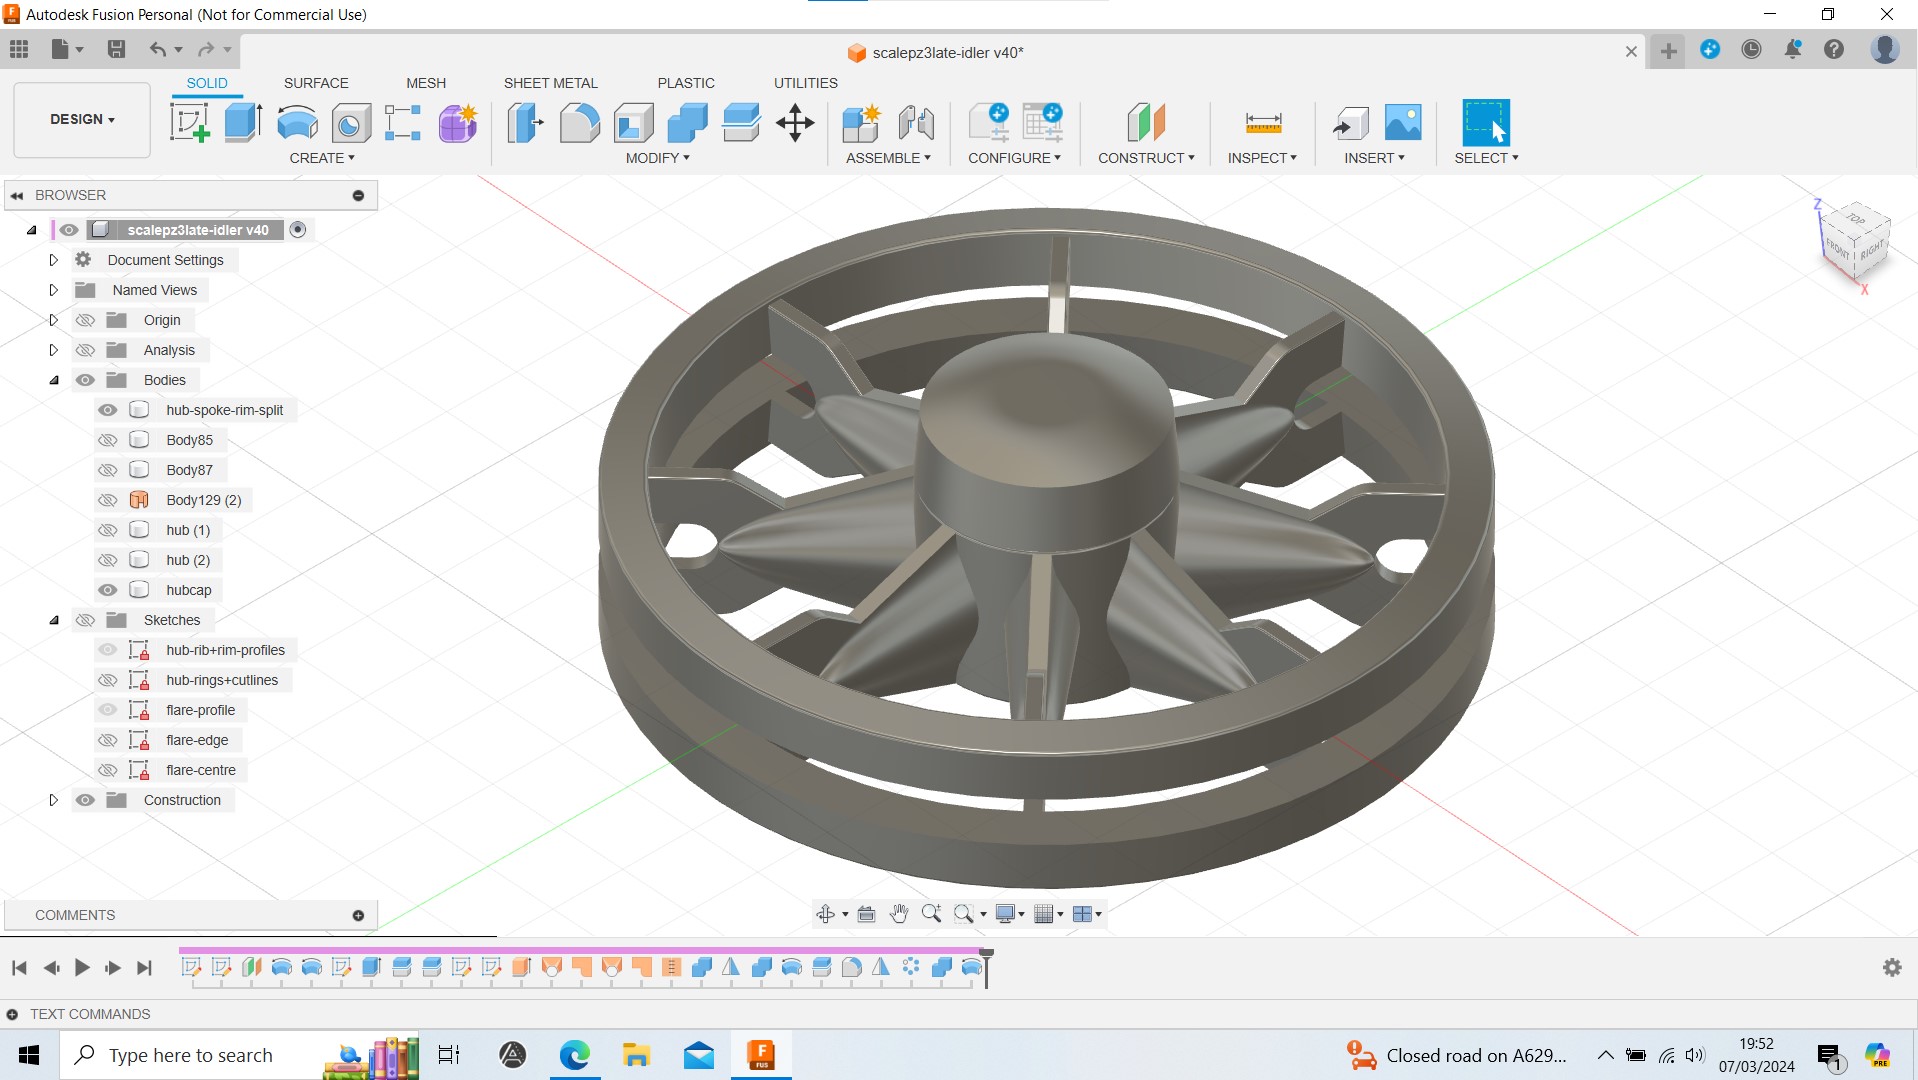Activate the Window Select tool
The width and height of the screenshot is (1918, 1080).
(1485, 123)
